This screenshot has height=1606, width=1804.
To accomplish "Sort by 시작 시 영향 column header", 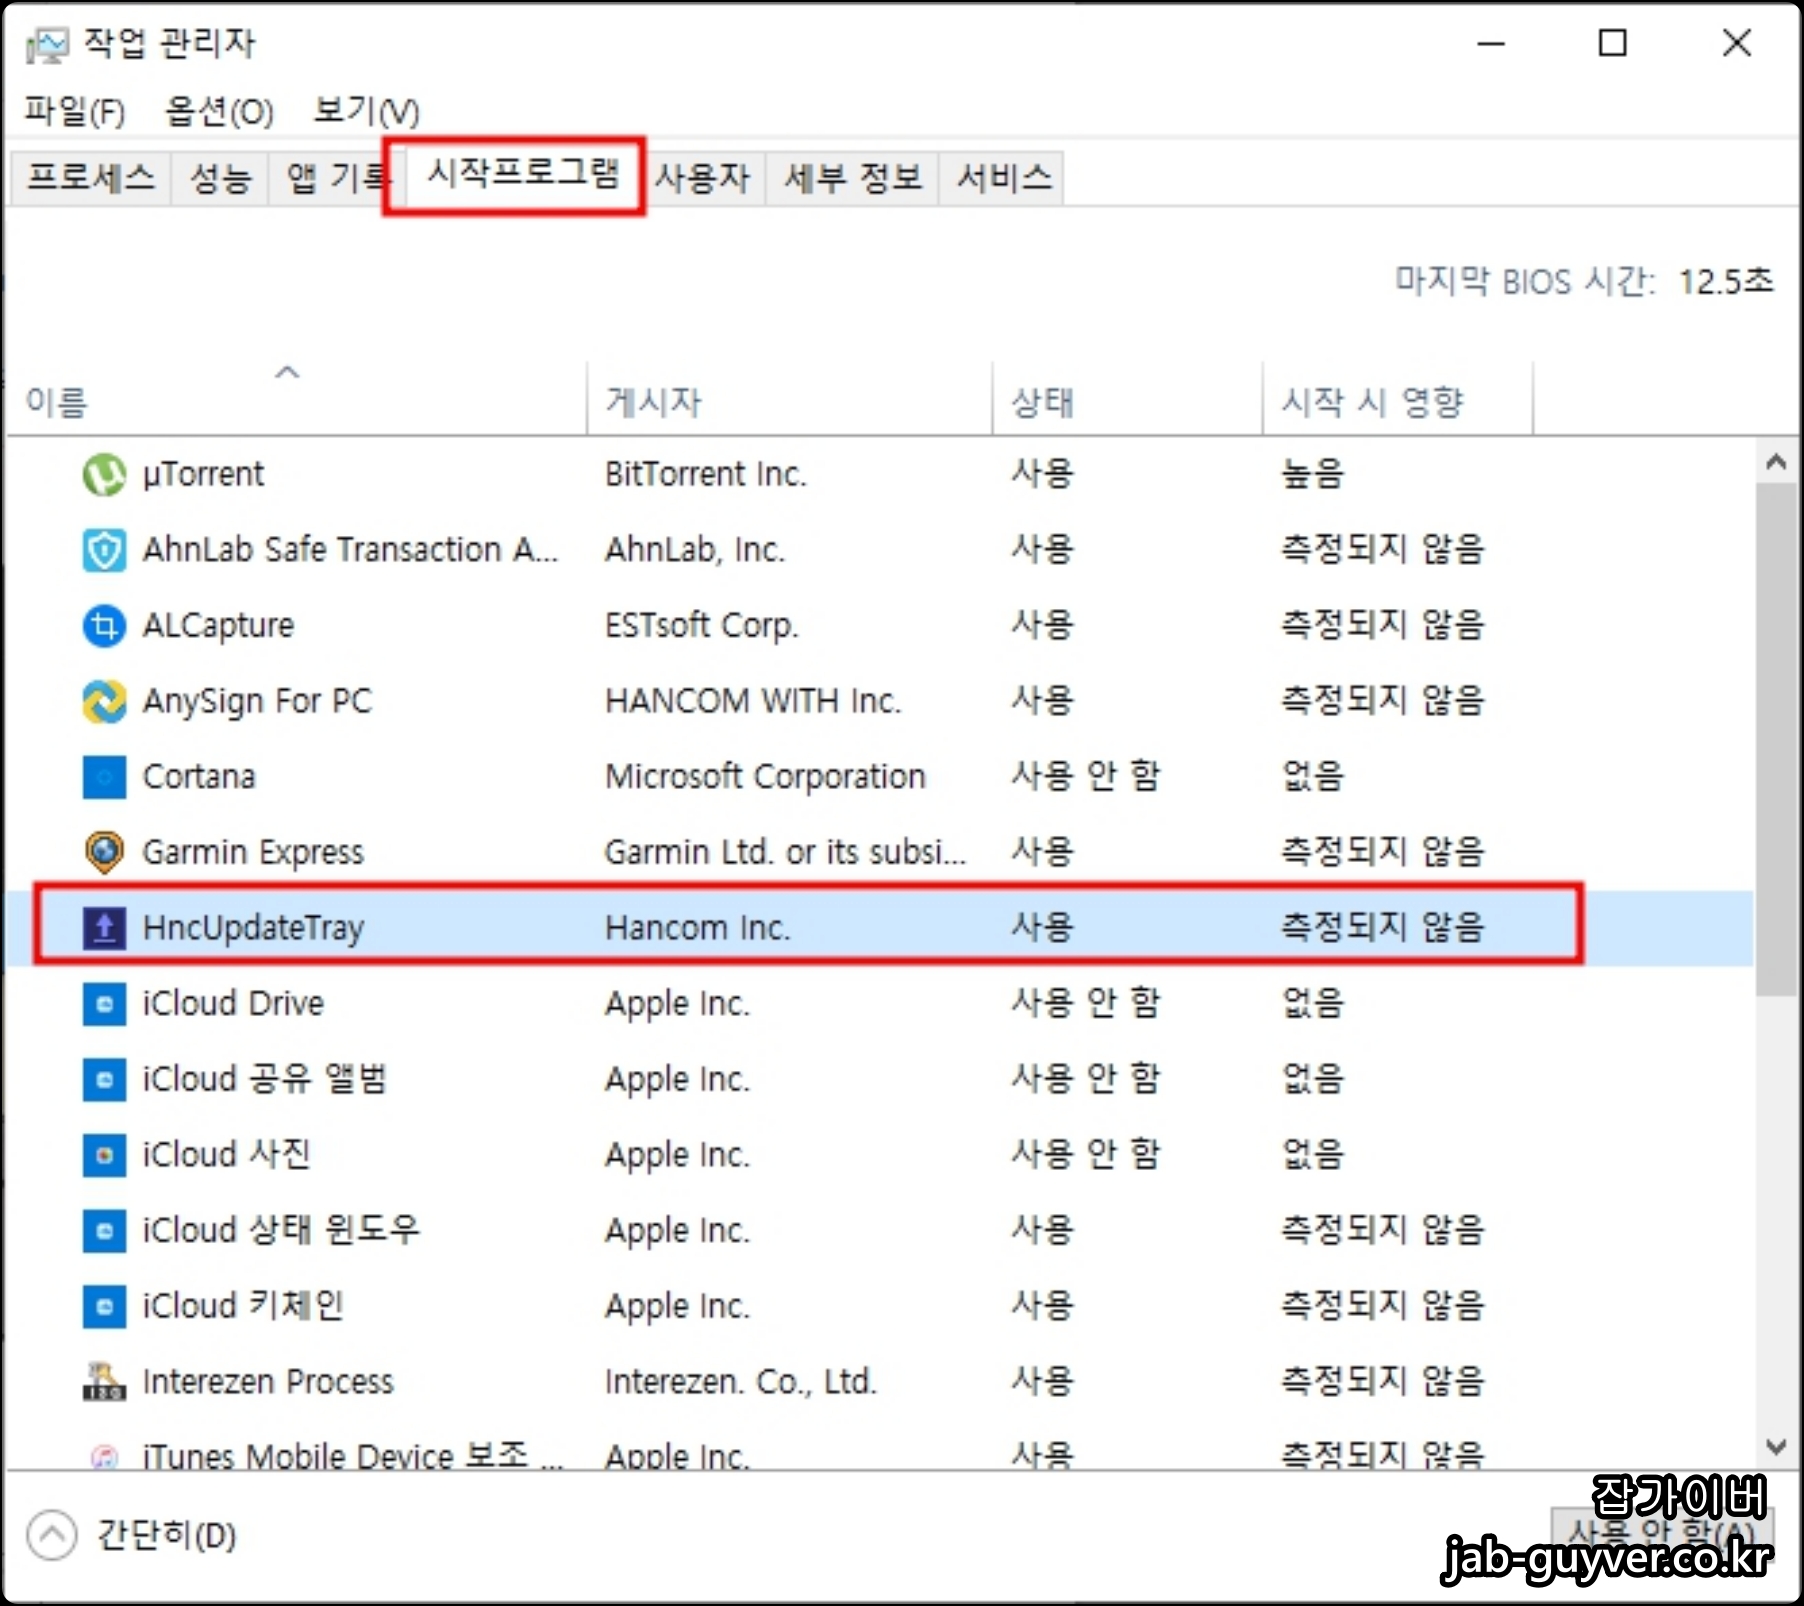I will tap(1398, 402).
